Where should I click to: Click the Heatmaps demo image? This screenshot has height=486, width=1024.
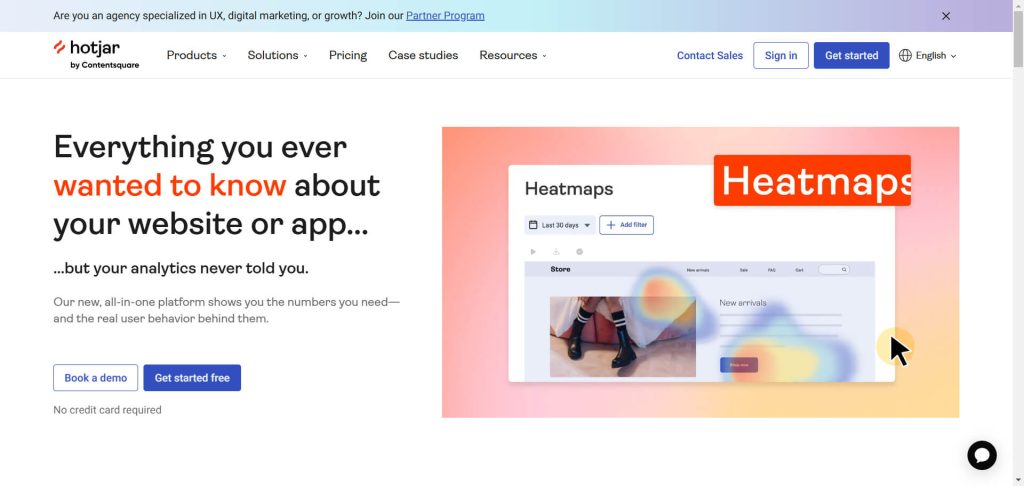[x=701, y=272]
